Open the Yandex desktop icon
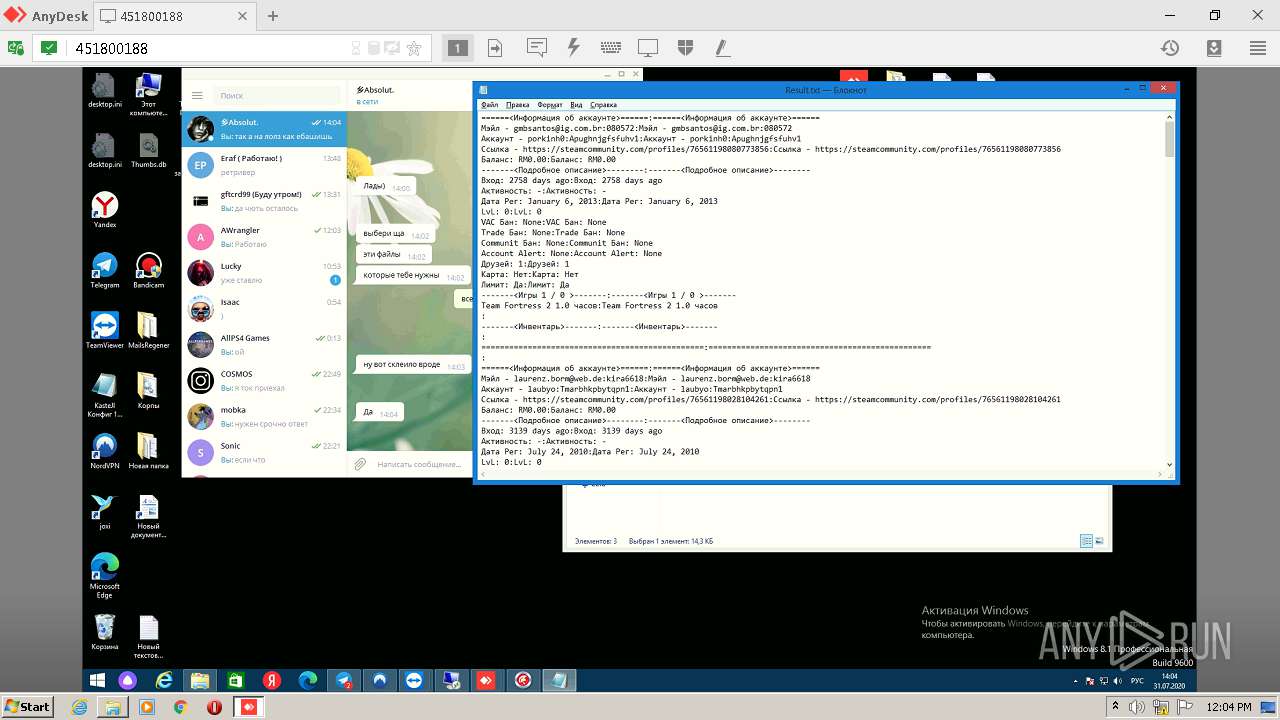The image size is (1280, 720). [105, 210]
